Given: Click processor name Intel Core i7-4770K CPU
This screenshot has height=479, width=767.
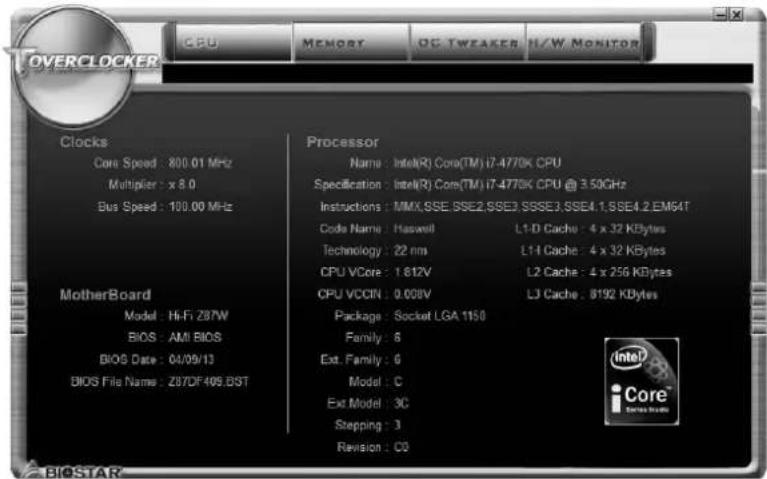Looking at the screenshot, I should (x=477, y=162).
